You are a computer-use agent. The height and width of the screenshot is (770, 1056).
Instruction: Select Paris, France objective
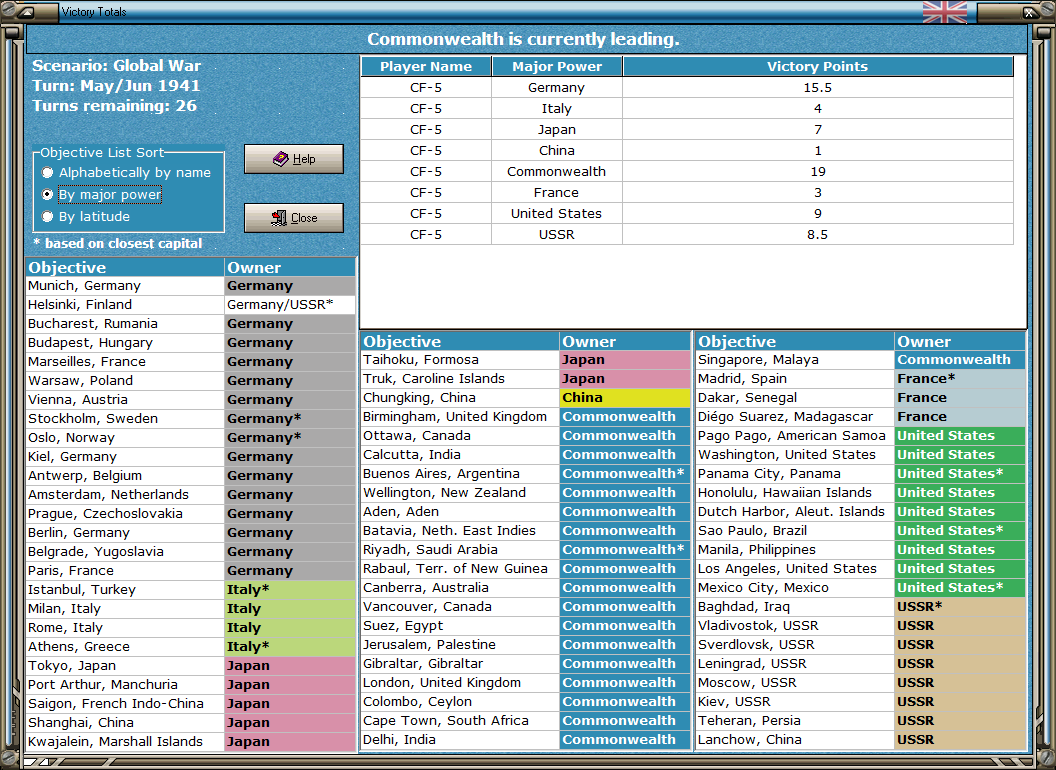pos(125,571)
